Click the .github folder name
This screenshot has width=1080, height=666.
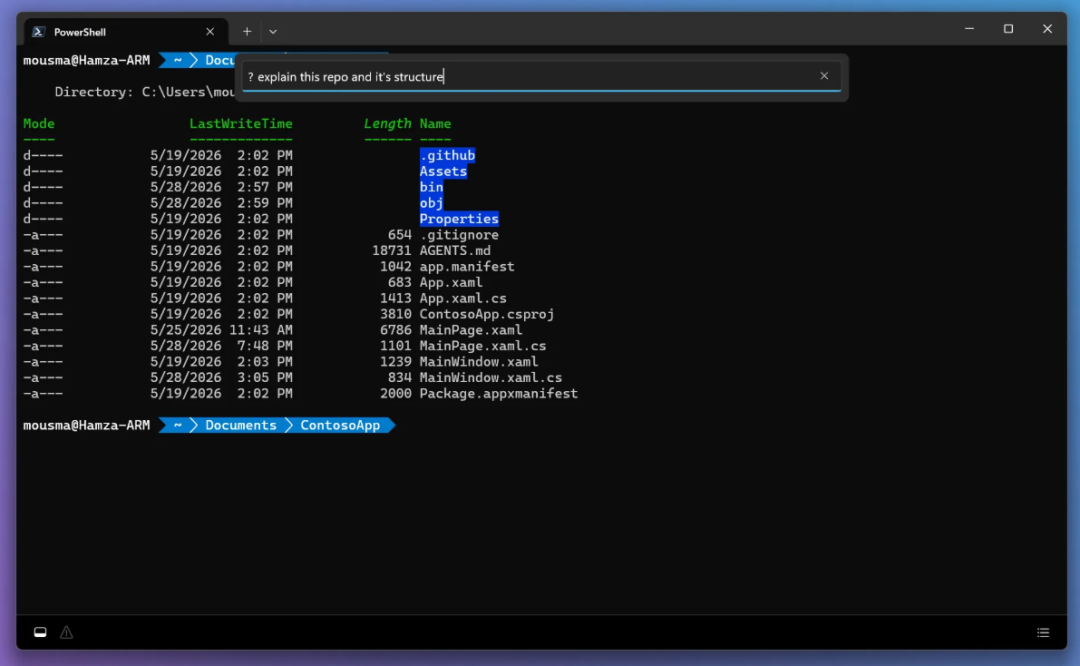447,155
